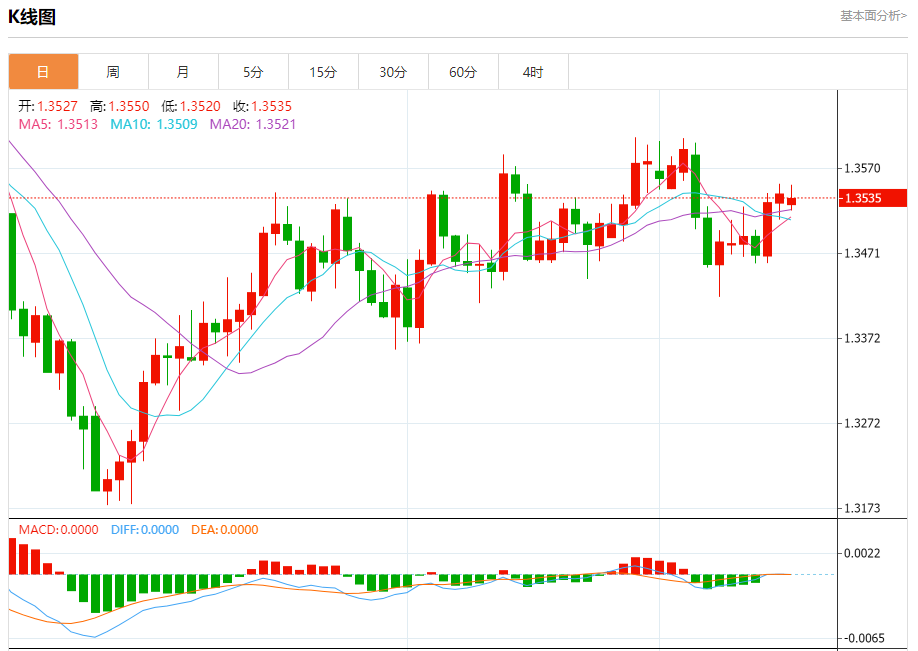Viewport: 918px width, 651px height.
Task: Click the MA5: 1.3513 legend label
Action: tap(58, 124)
